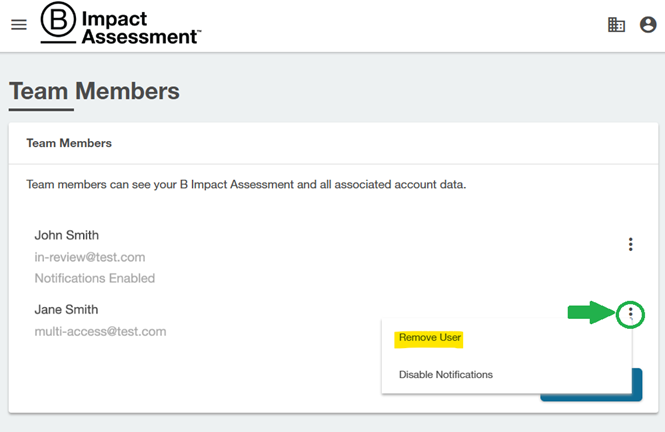
Task: Click the partially hidden blue button
Action: 636,385
